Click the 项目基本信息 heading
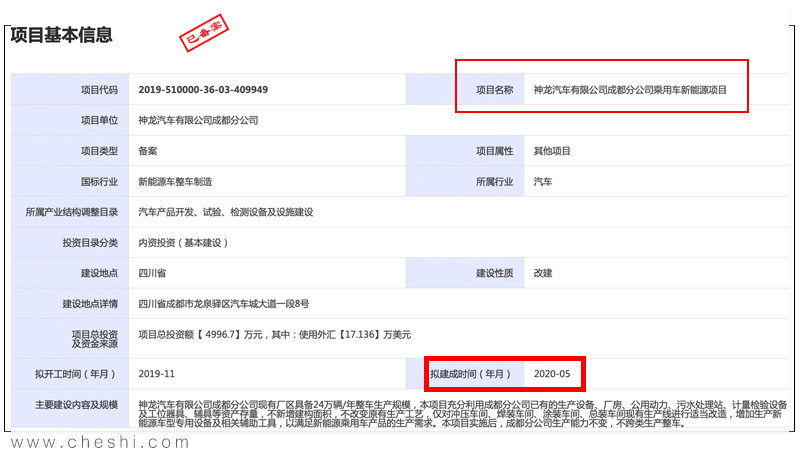Image resolution: width=800 pixels, height=455 pixels. click(x=61, y=35)
